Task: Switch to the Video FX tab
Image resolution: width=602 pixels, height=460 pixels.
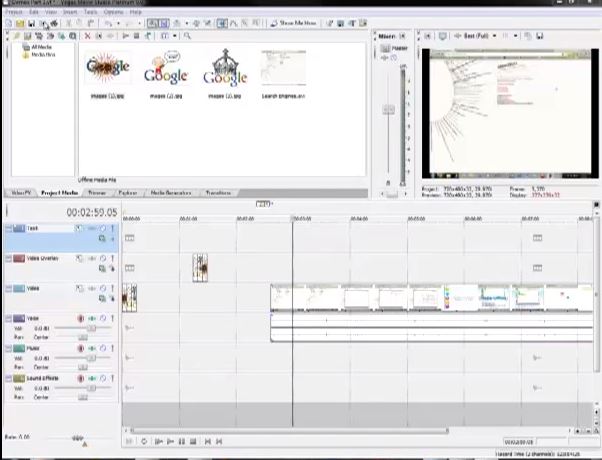Action: 21,193
